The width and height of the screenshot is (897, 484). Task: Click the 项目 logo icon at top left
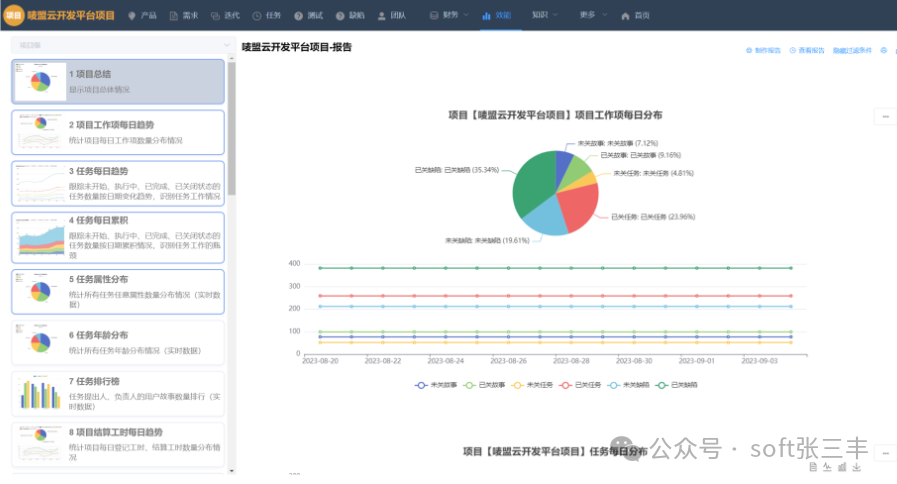pyautogui.click(x=13, y=16)
